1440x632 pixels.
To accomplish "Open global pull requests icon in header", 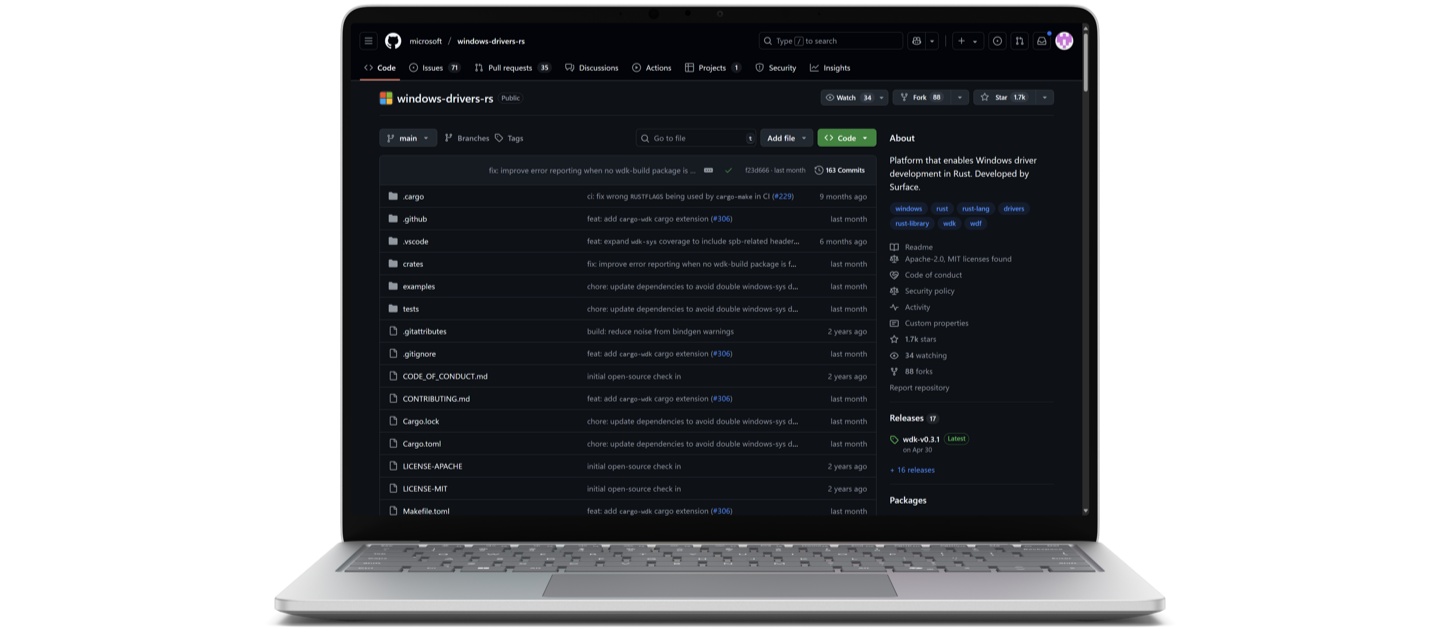I will point(1019,41).
